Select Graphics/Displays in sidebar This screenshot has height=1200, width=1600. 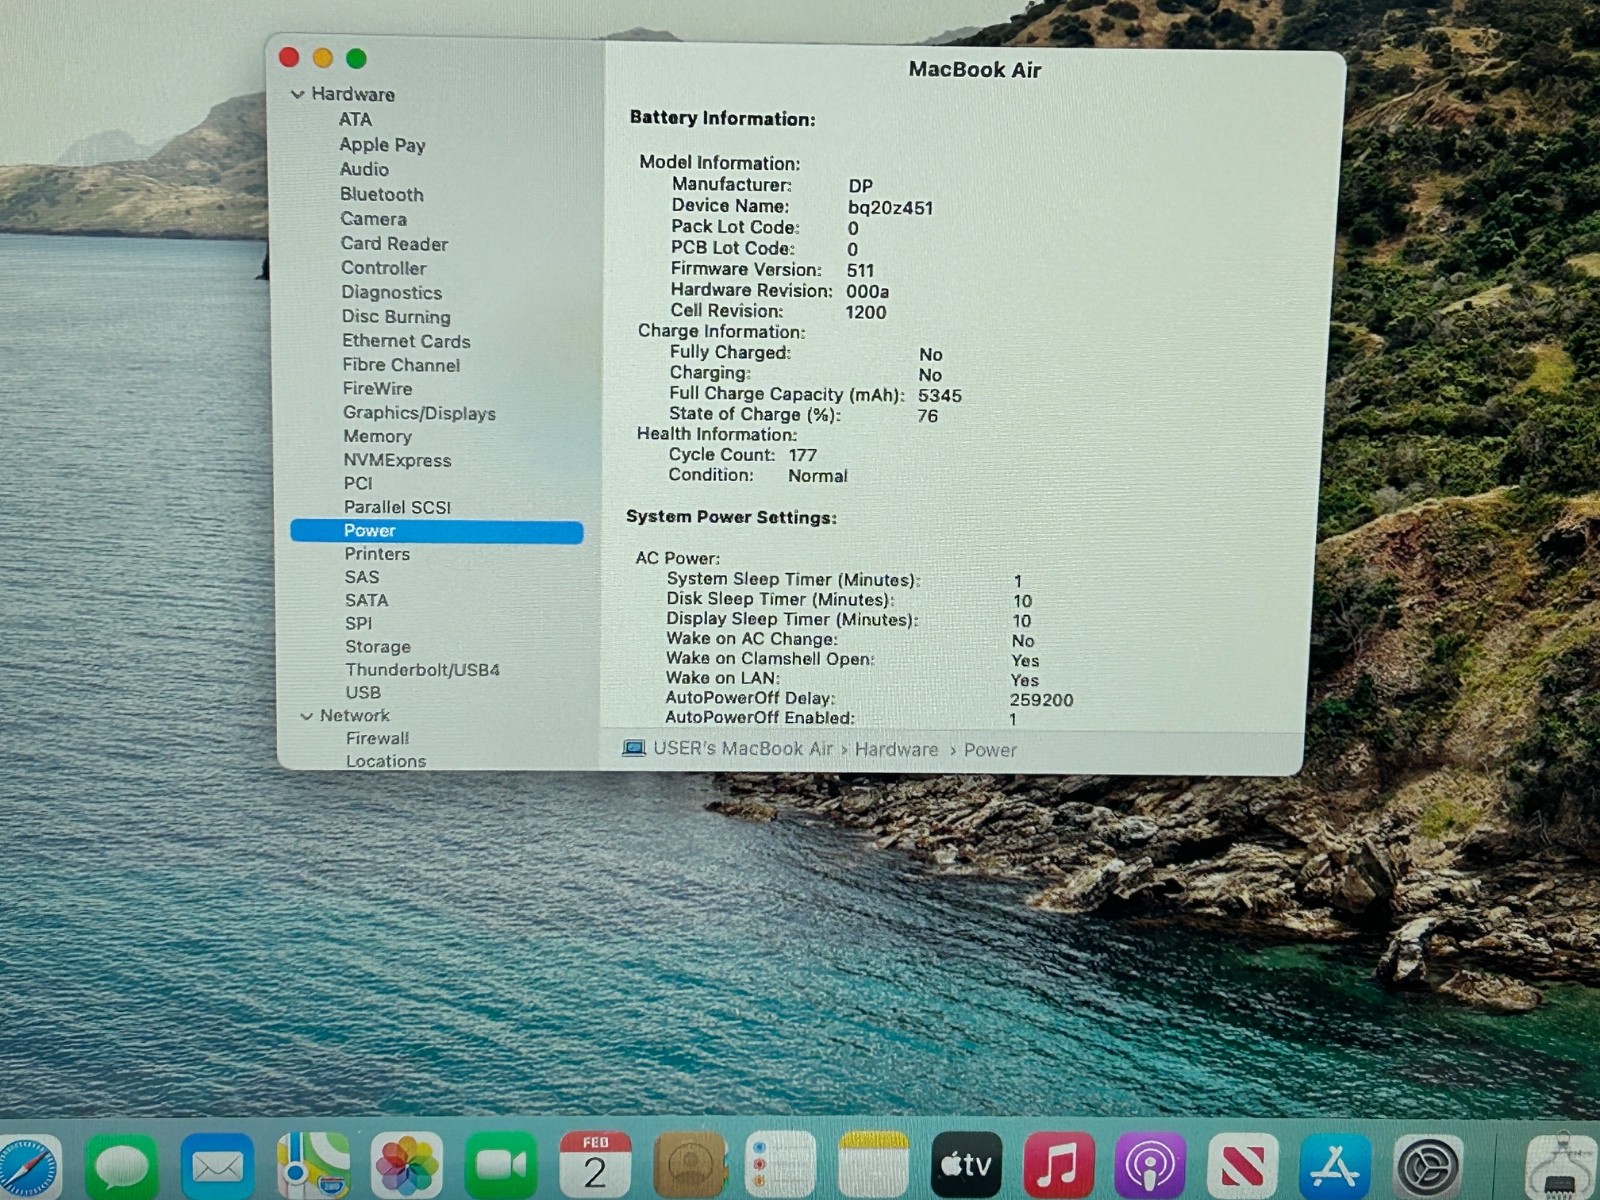[x=419, y=413]
